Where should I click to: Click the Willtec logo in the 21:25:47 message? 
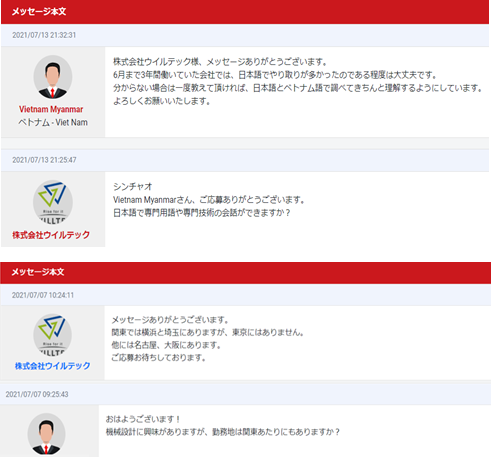pos(53,202)
